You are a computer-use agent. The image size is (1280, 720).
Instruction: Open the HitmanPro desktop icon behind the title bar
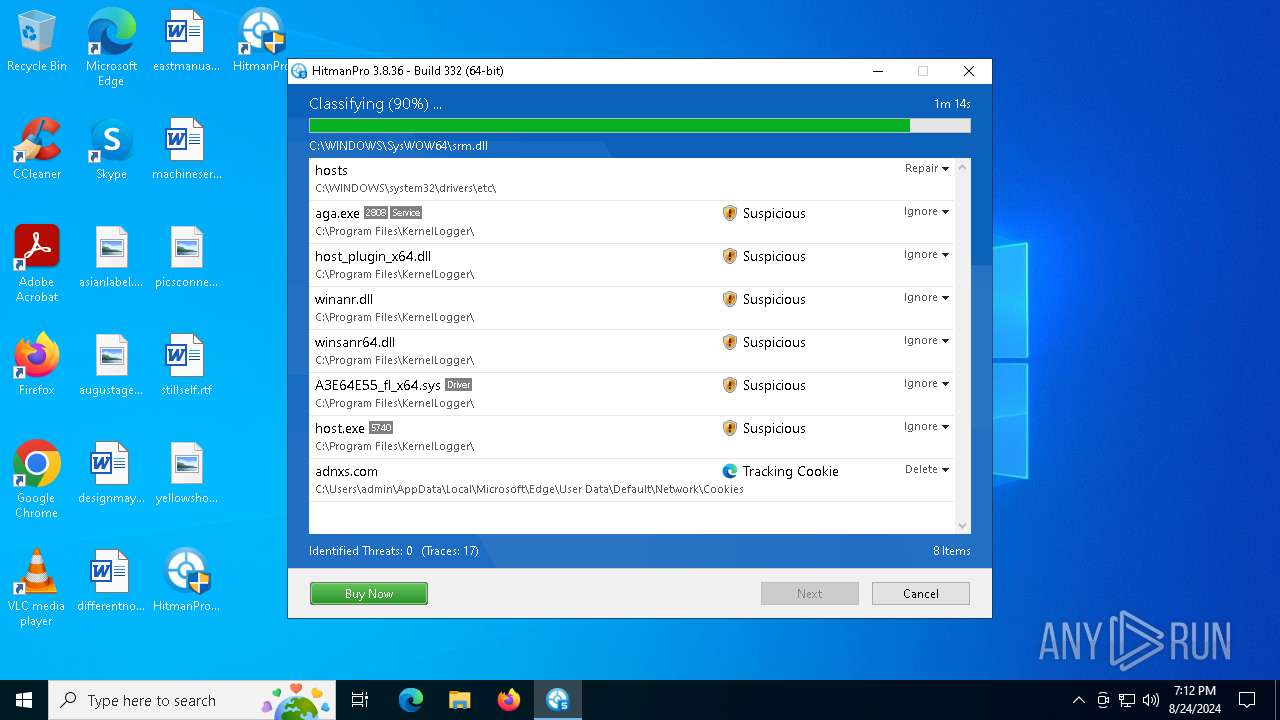[260, 42]
